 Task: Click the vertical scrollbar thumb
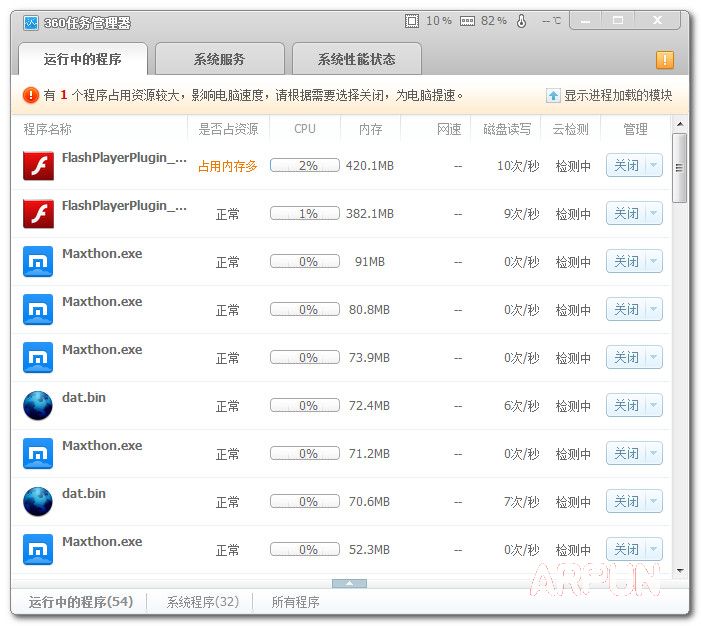(x=679, y=168)
